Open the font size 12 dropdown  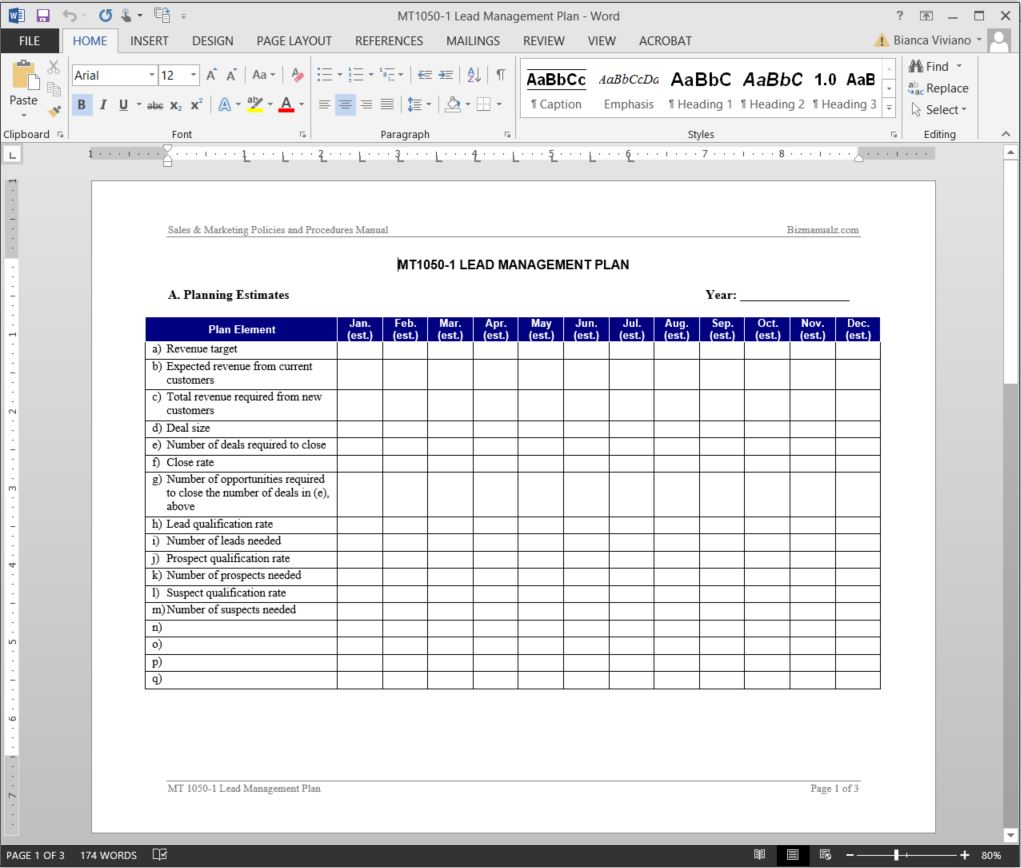point(193,75)
